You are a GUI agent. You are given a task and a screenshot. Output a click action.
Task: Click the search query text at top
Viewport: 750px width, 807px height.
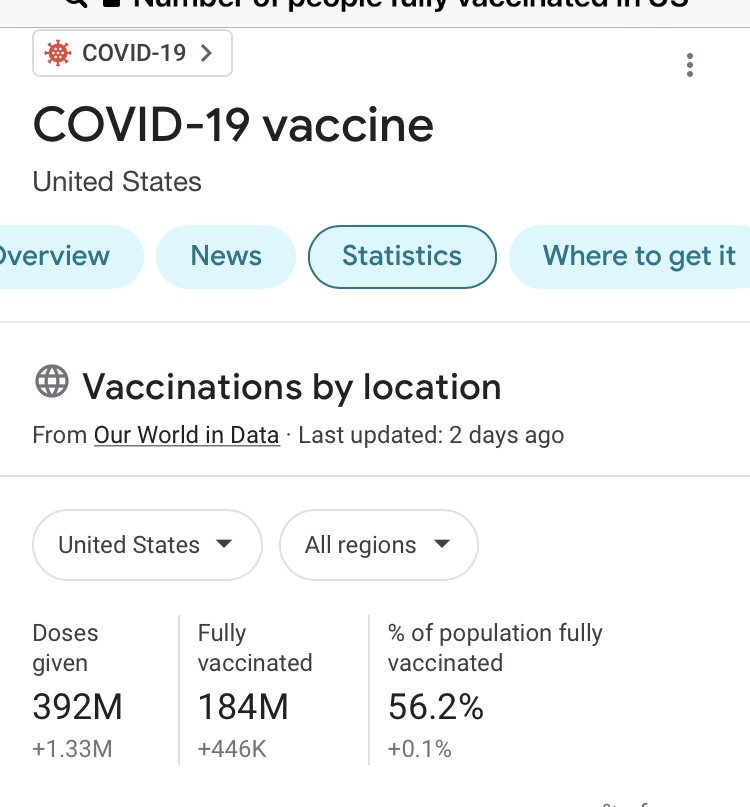click(410, 4)
